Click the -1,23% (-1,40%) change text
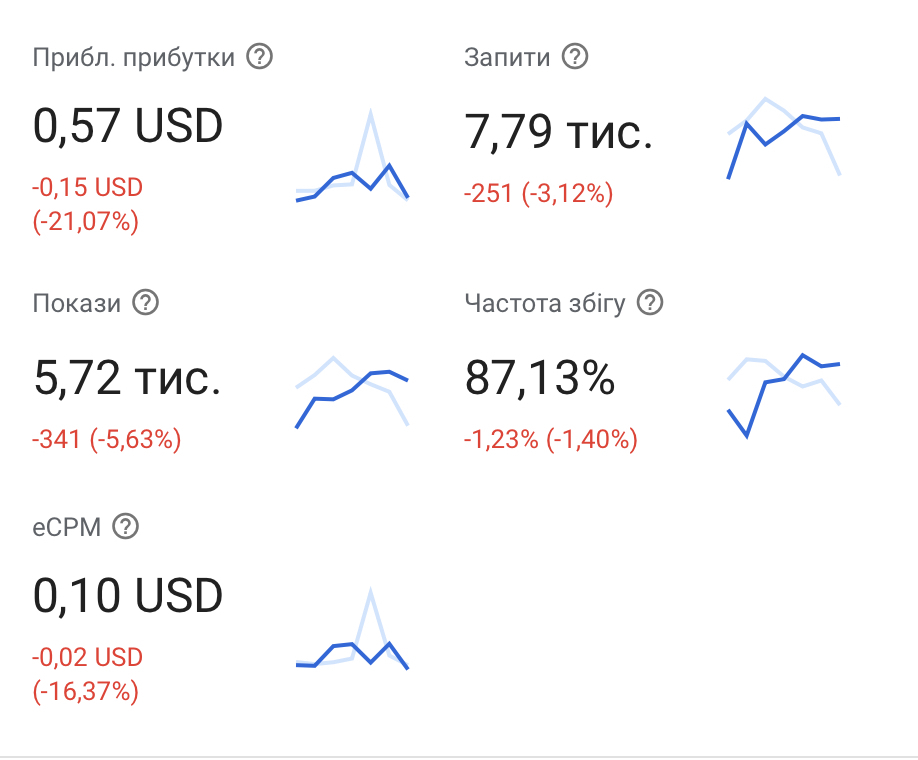This screenshot has height=760, width=918. click(550, 439)
